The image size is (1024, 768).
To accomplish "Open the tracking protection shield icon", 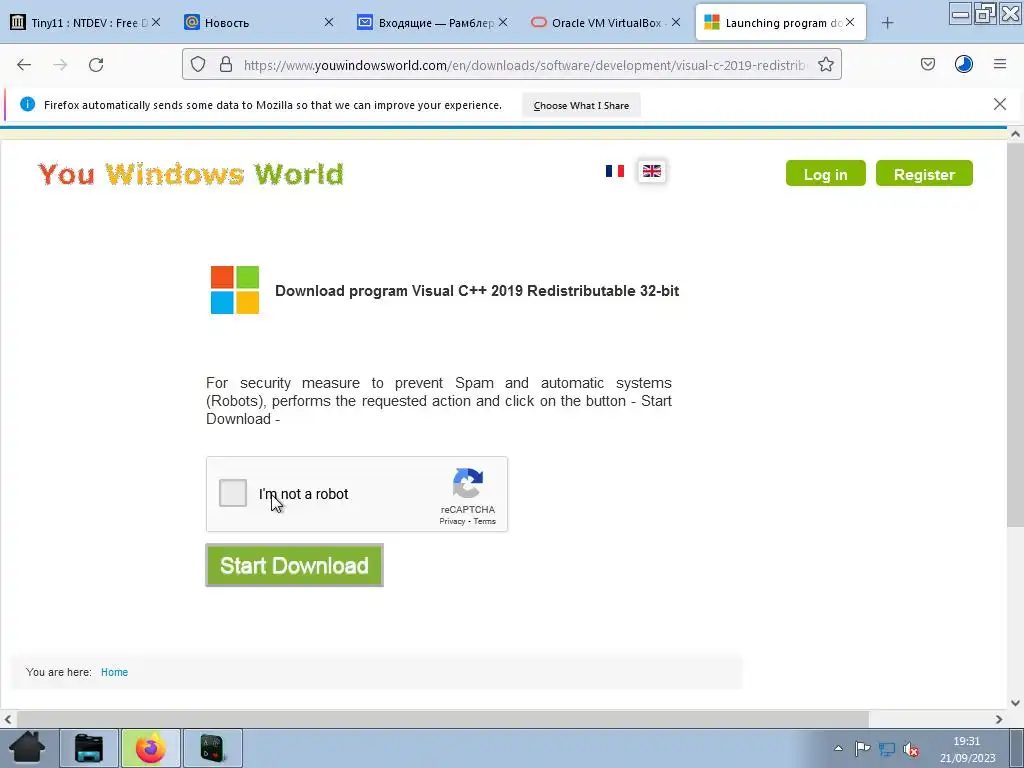I will [x=198, y=64].
